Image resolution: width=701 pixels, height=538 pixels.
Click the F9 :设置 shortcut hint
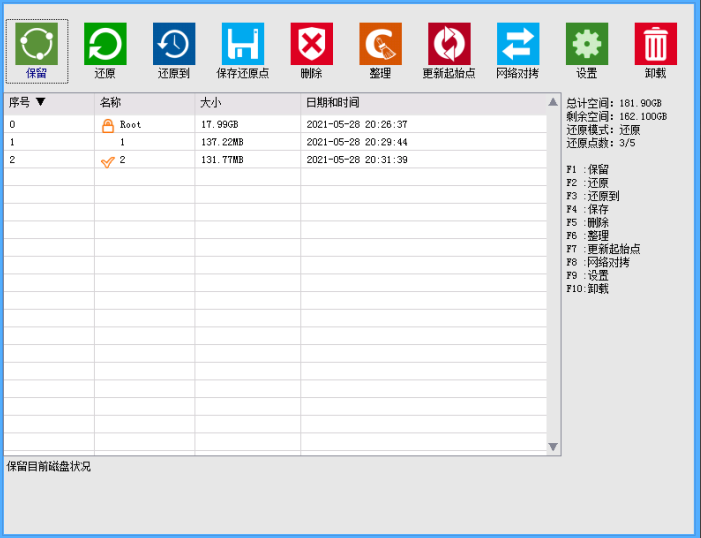point(587,275)
